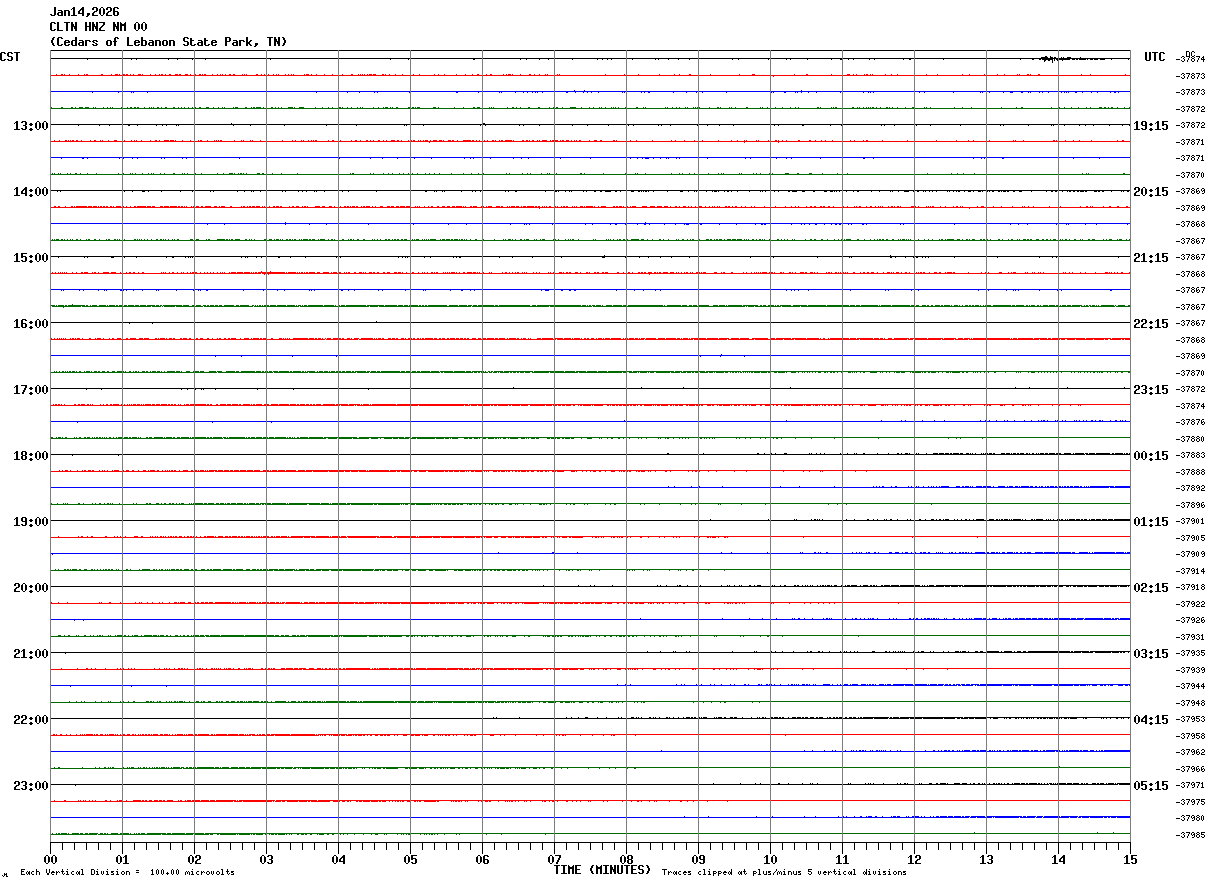Click the date label Jan14,2026
Viewport: 1210px width, 886px height.
[x=84, y=12]
